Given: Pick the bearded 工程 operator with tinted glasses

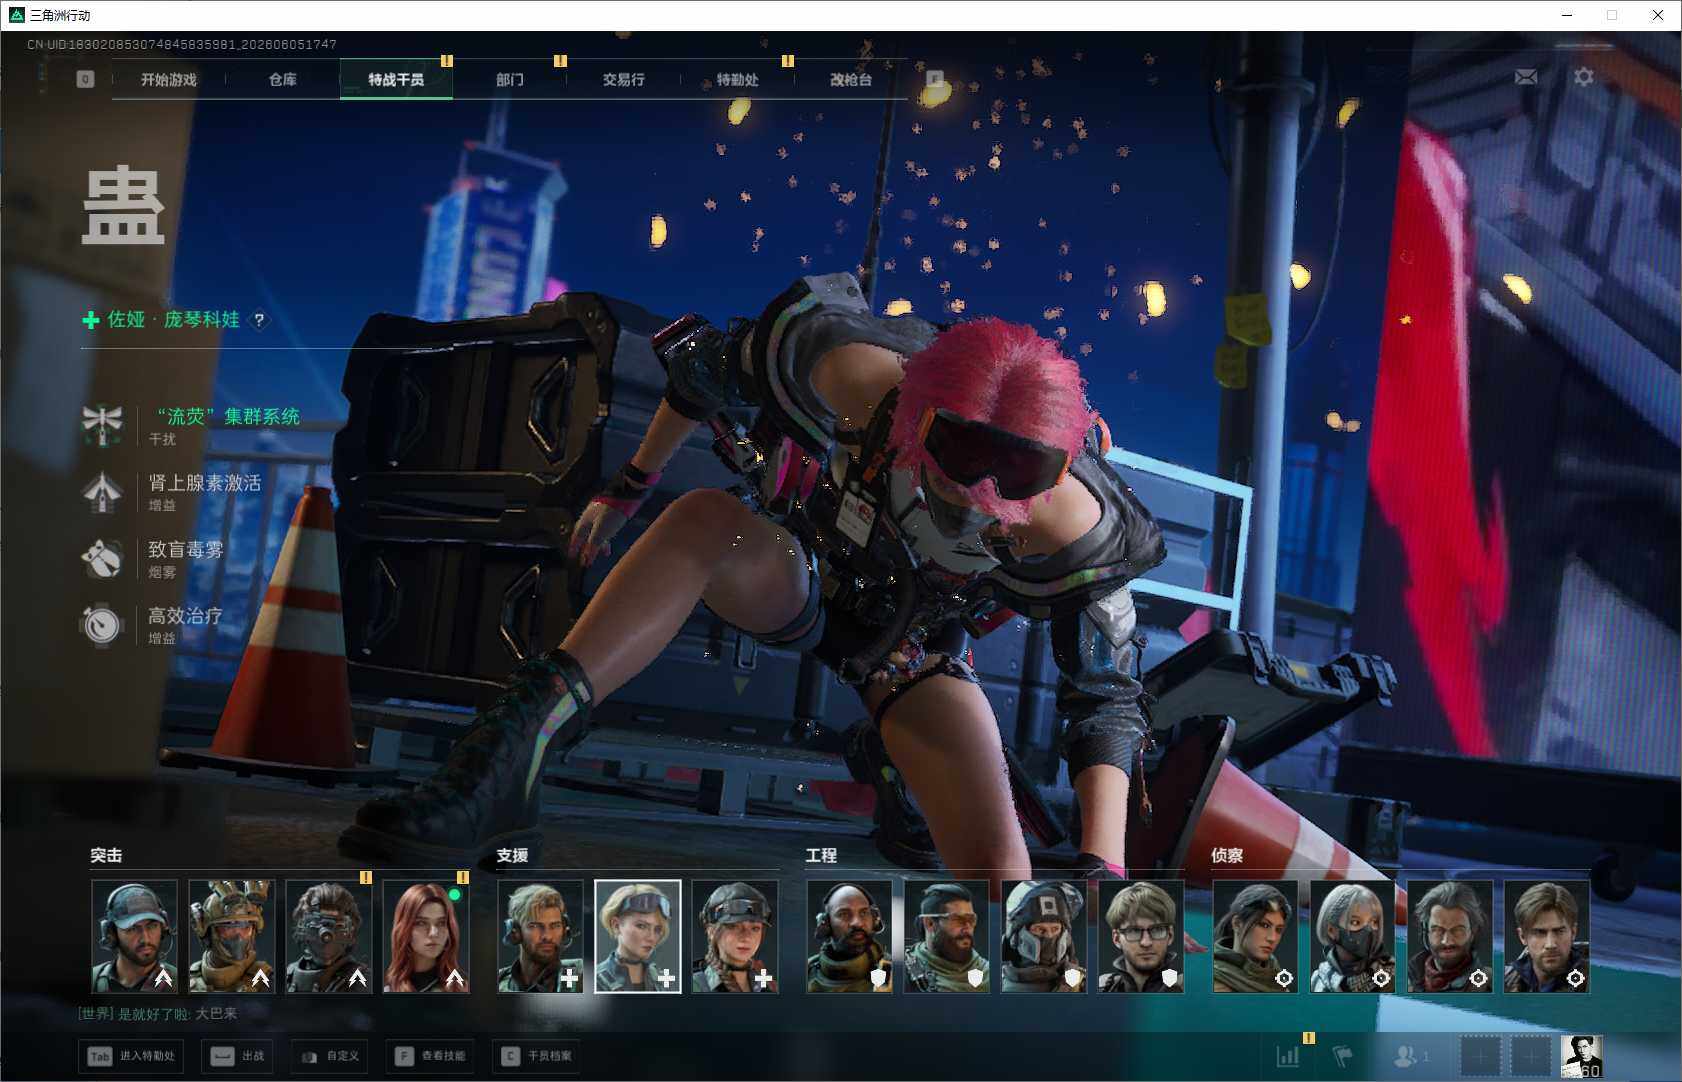Looking at the screenshot, I should coord(947,937).
